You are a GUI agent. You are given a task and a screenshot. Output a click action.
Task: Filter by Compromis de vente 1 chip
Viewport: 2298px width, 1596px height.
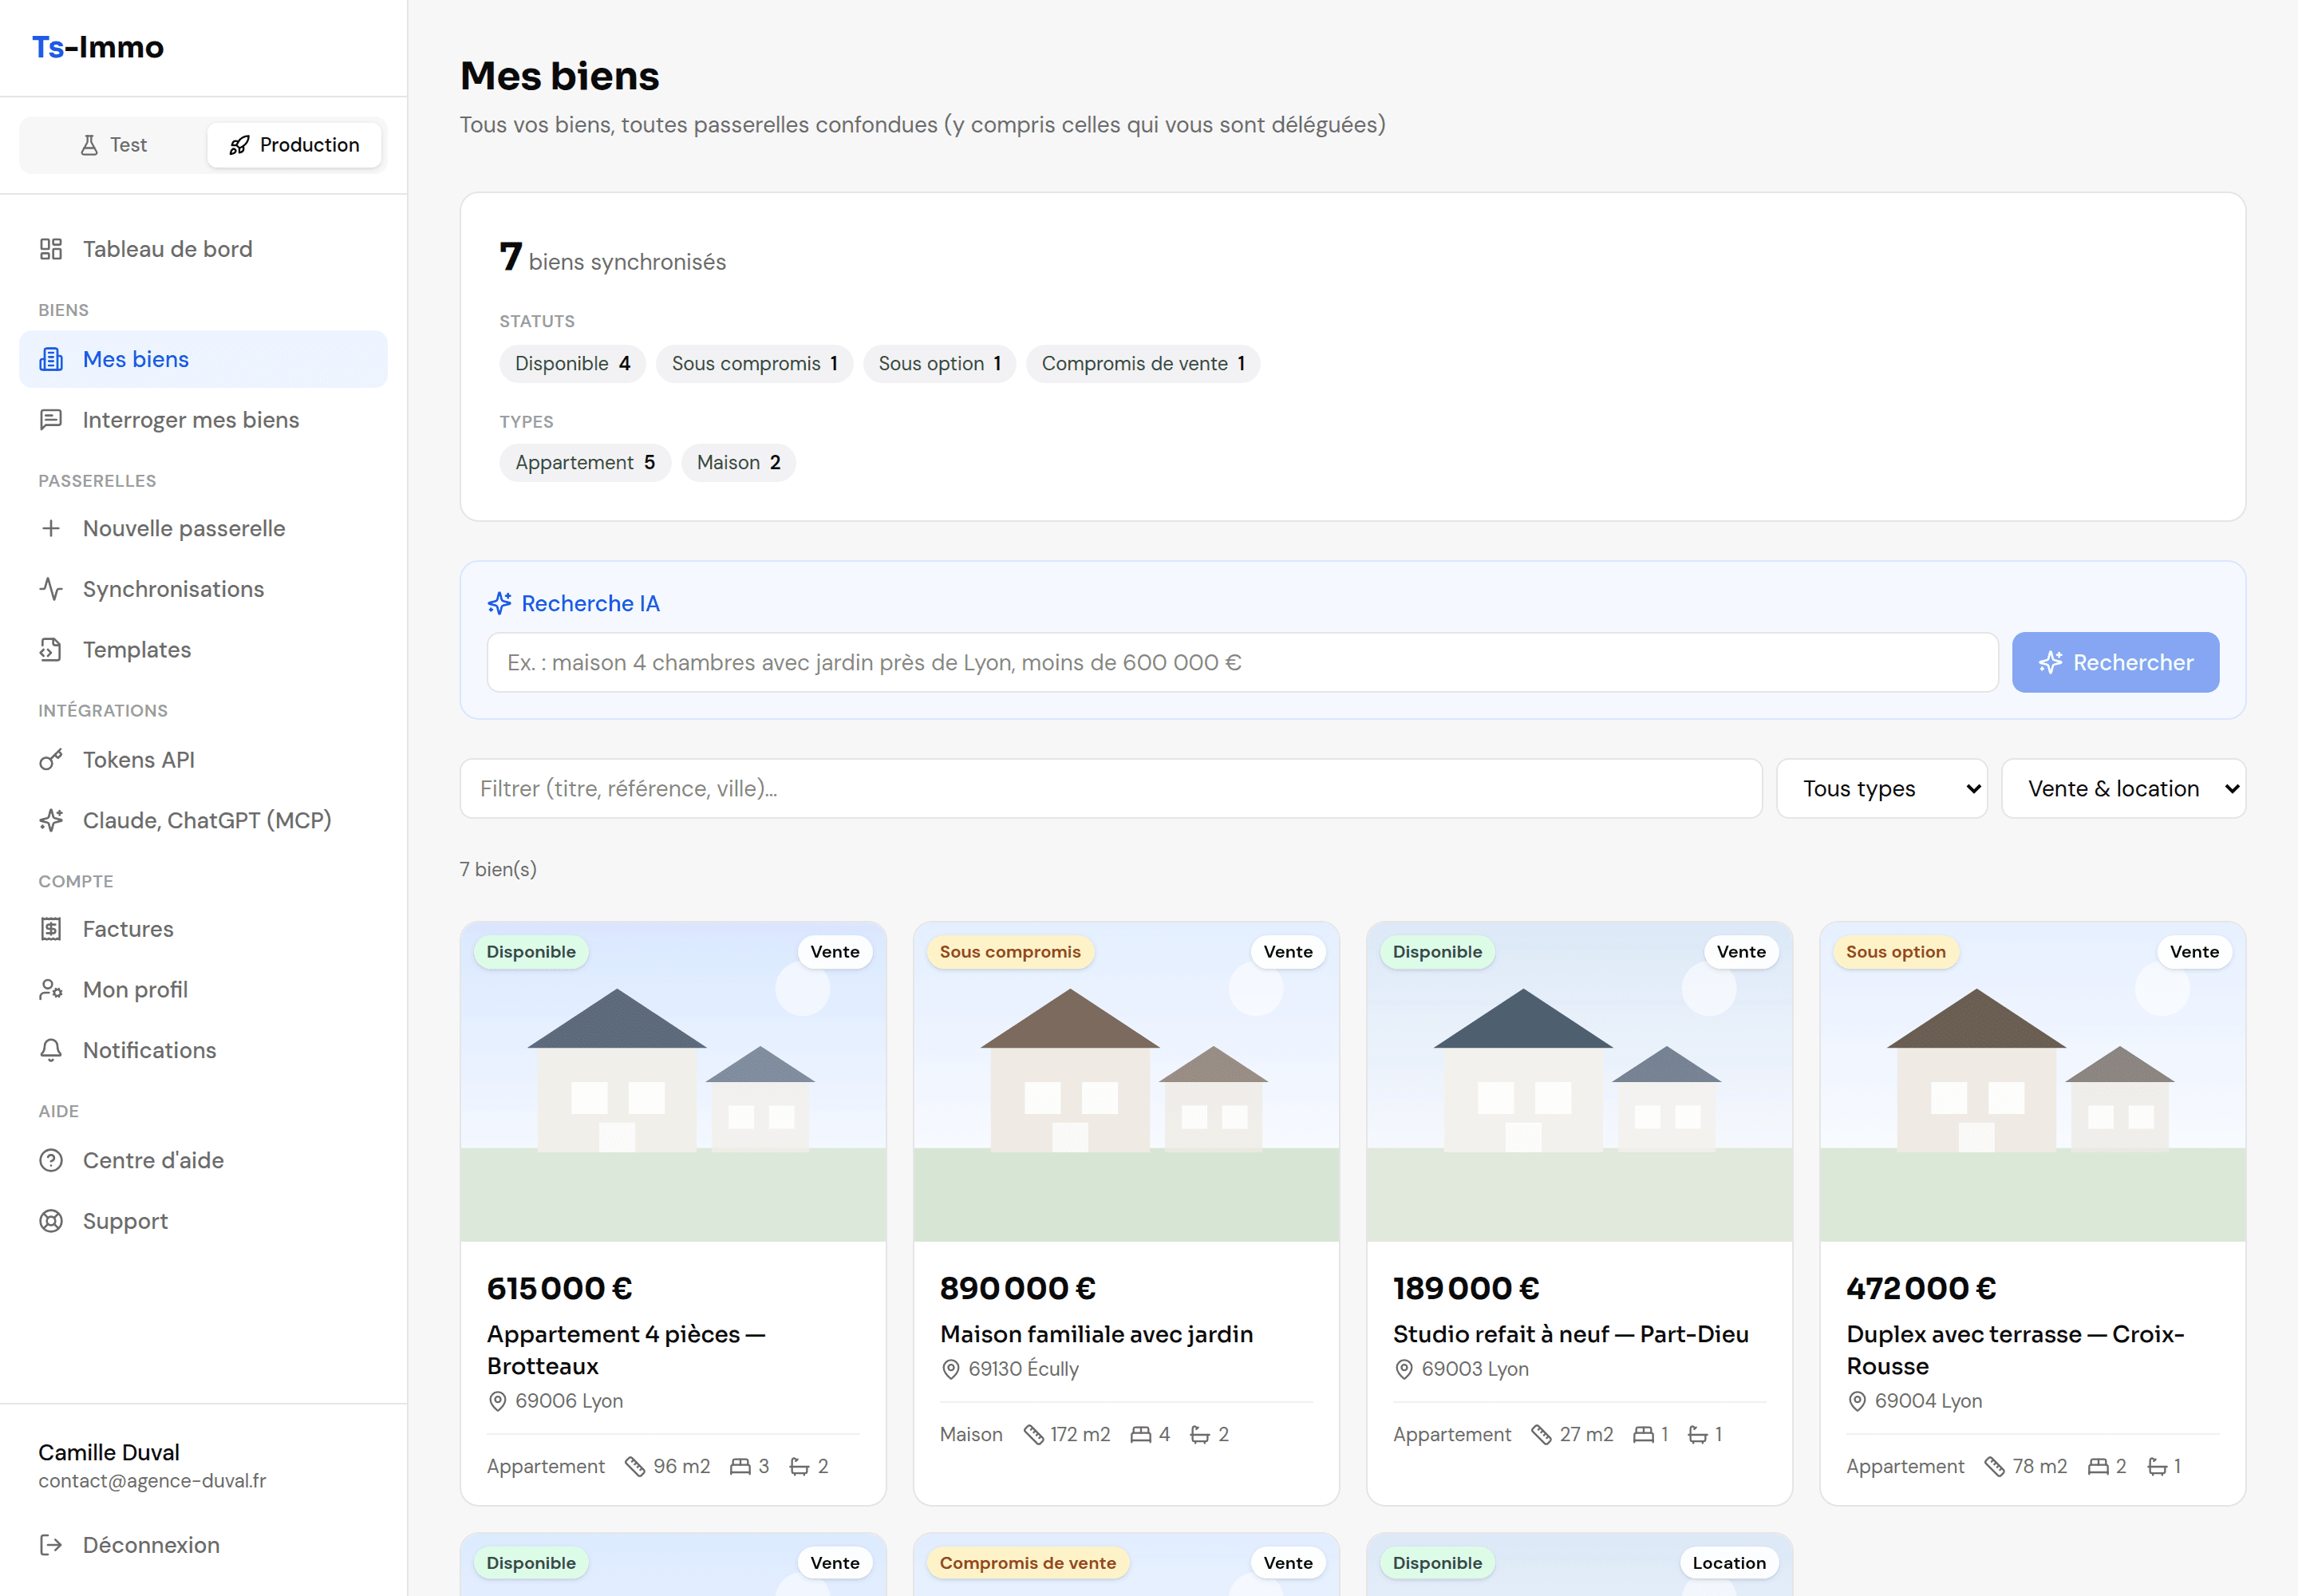click(x=1142, y=364)
